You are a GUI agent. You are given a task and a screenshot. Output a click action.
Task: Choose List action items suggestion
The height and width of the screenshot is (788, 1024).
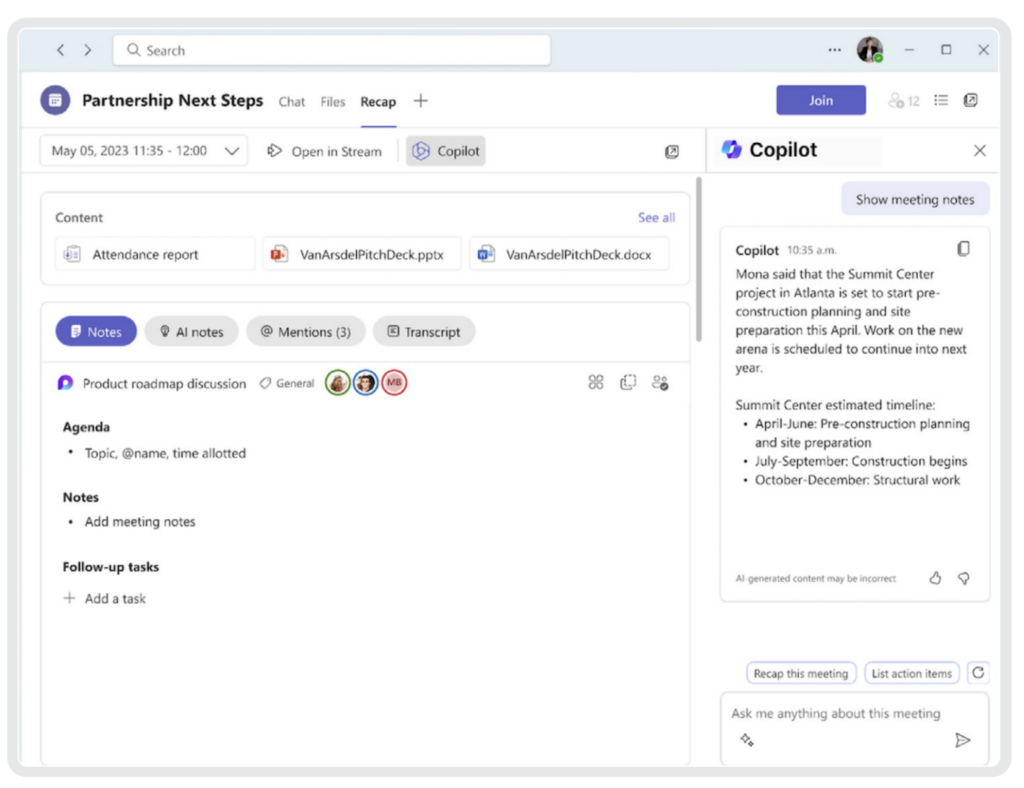click(x=912, y=673)
